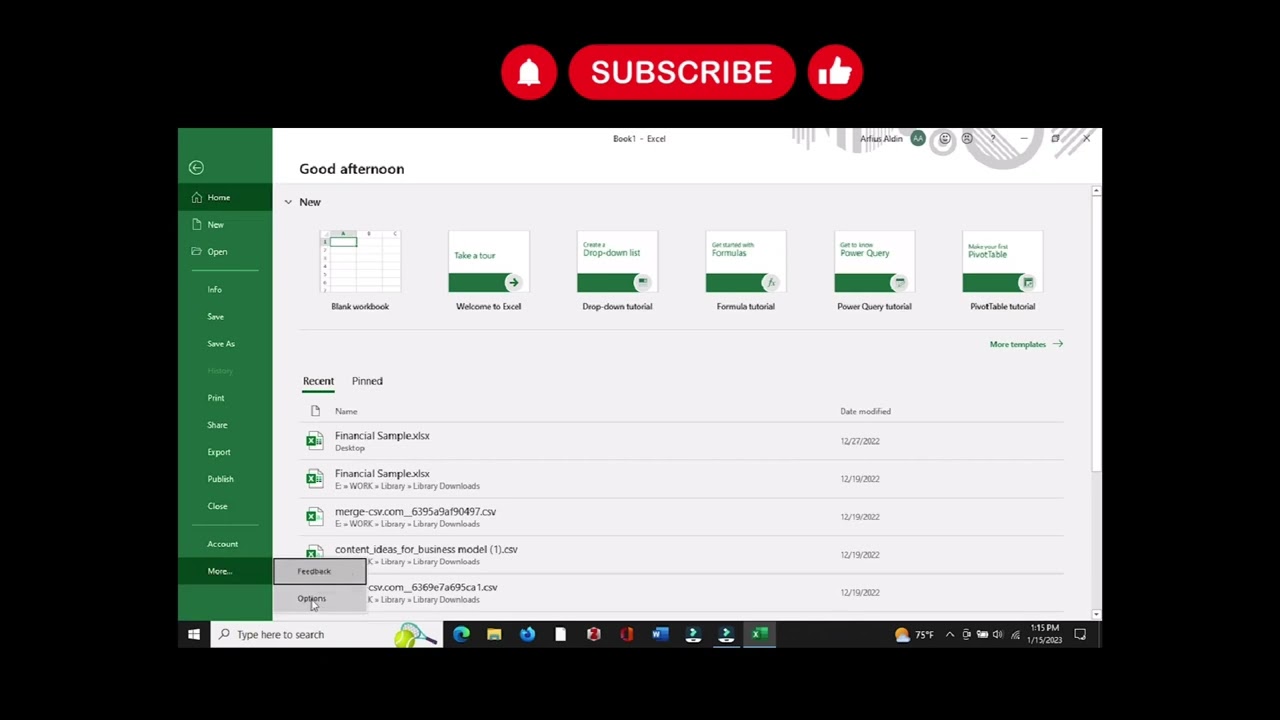The height and width of the screenshot is (720, 1280).
Task: Choose Save As in the sidebar
Action: (x=225, y=343)
